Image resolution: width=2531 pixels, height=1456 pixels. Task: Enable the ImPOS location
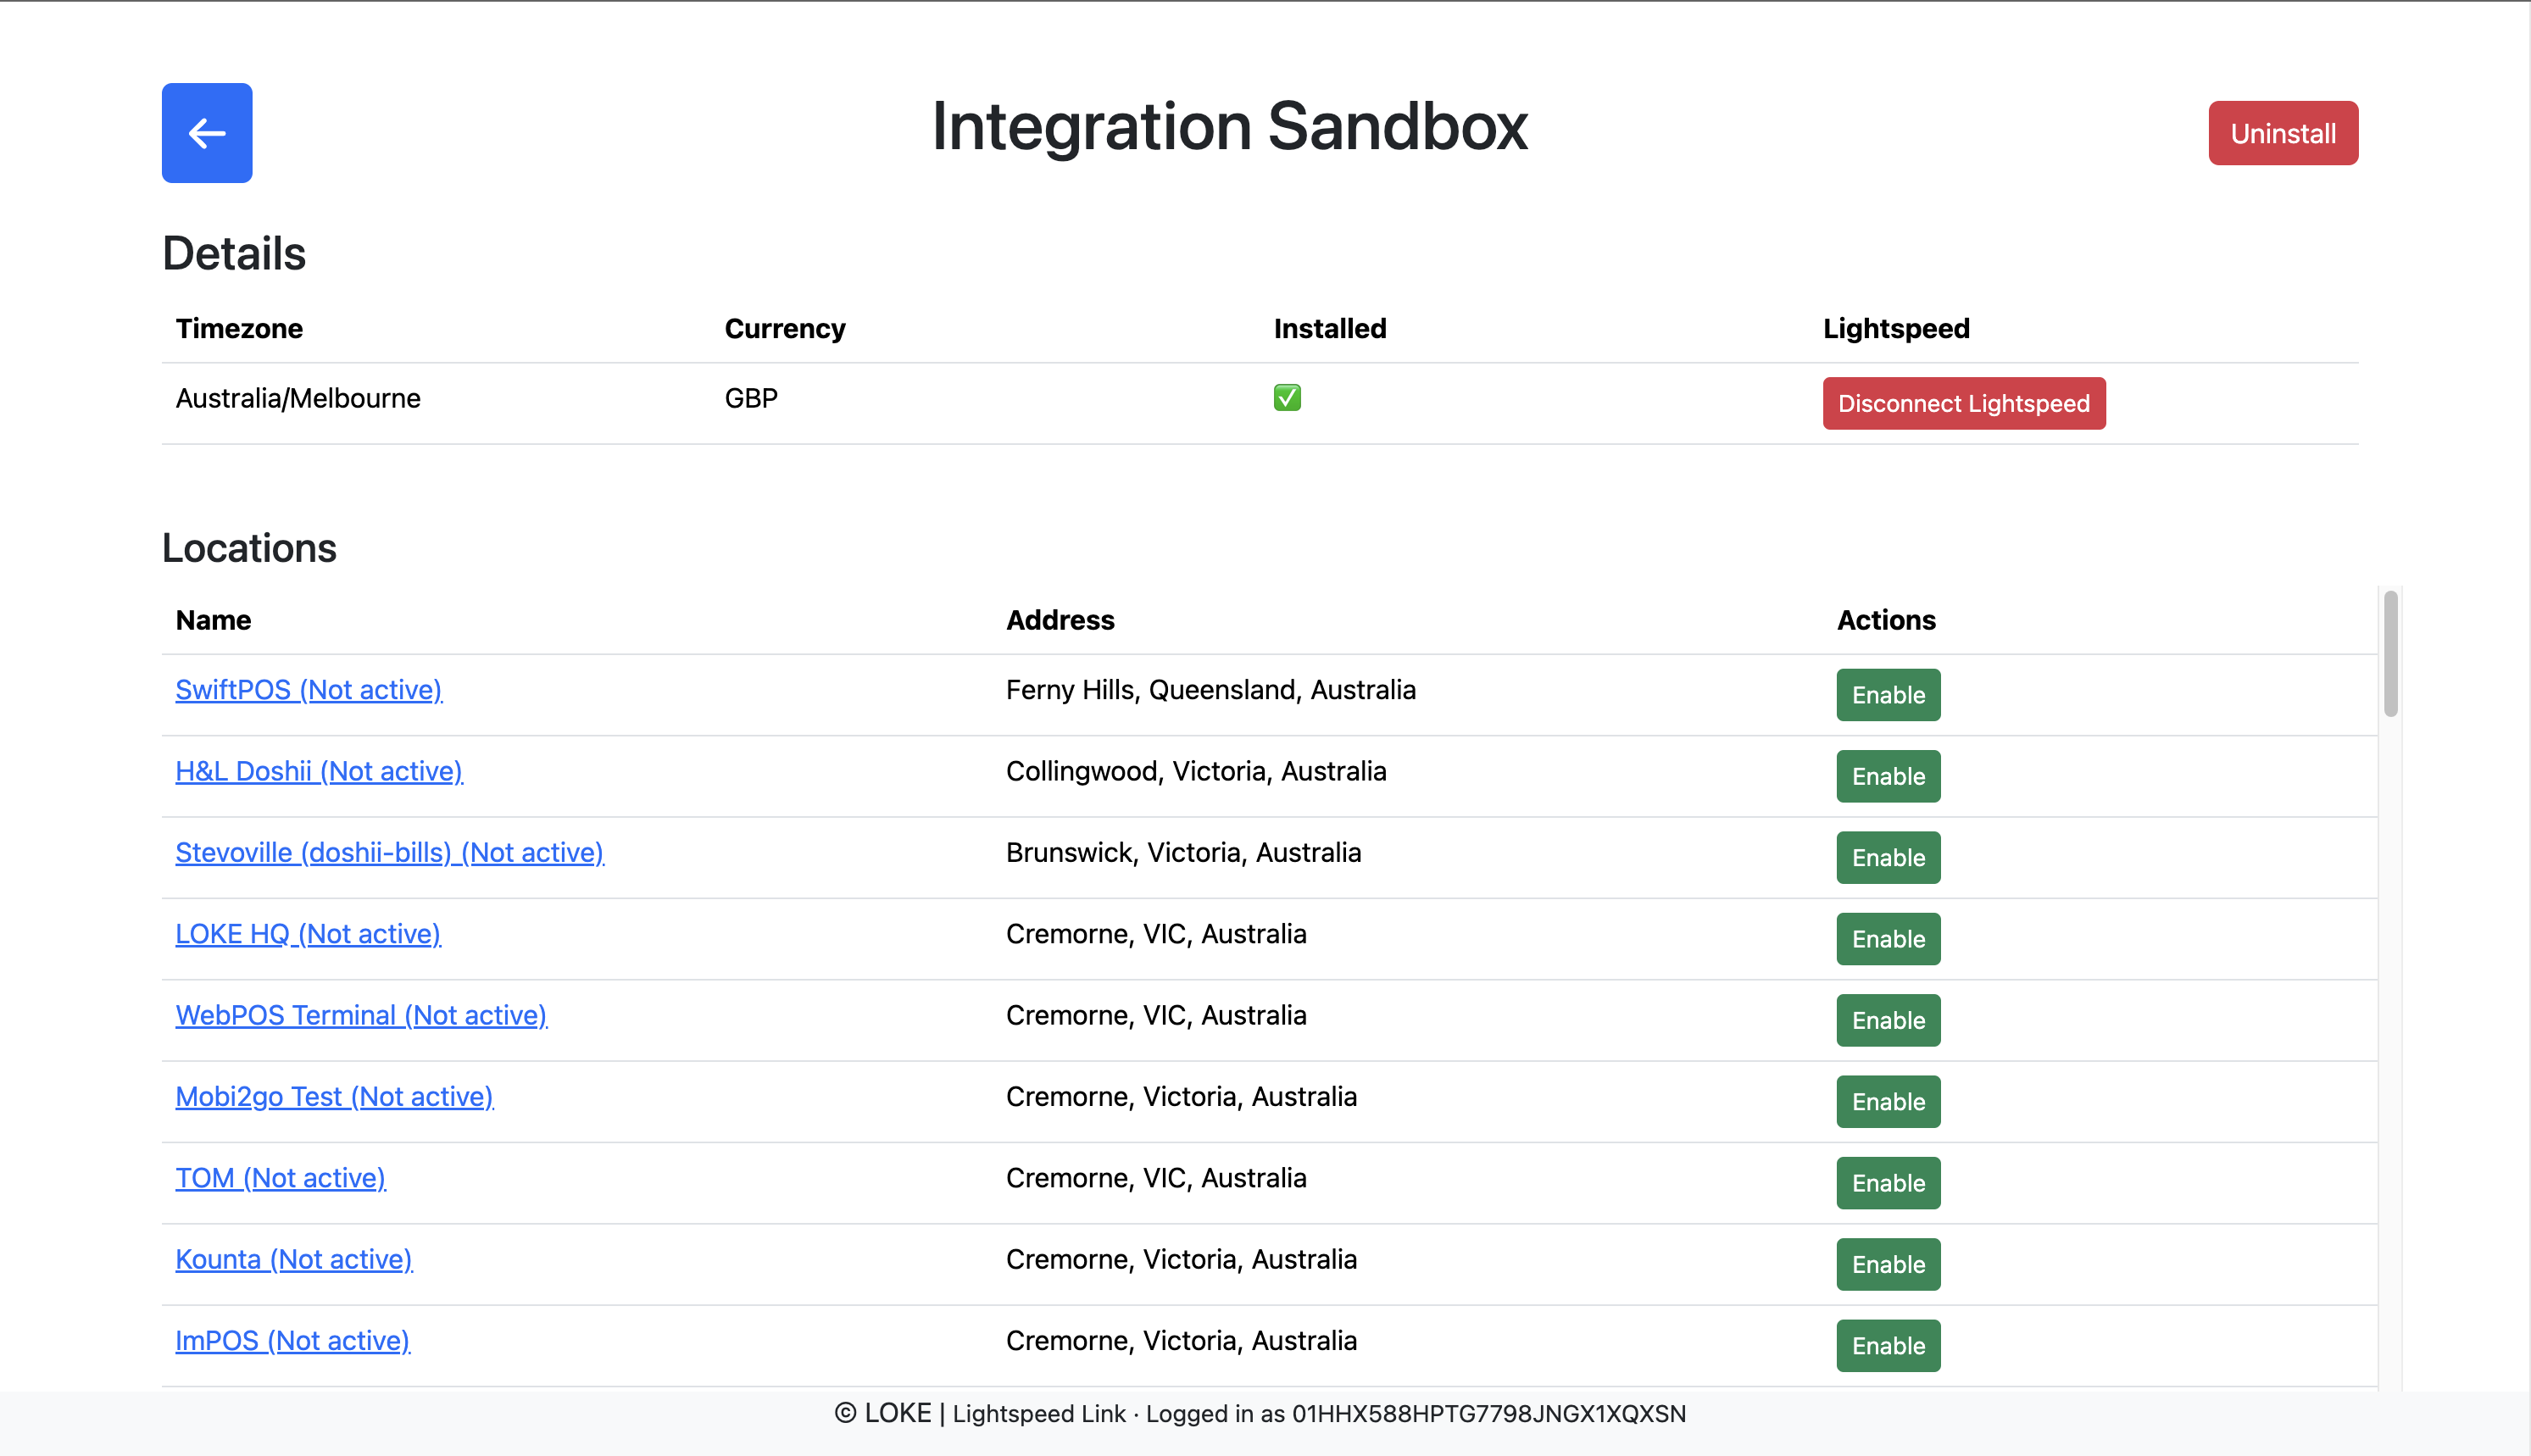pos(1888,1345)
